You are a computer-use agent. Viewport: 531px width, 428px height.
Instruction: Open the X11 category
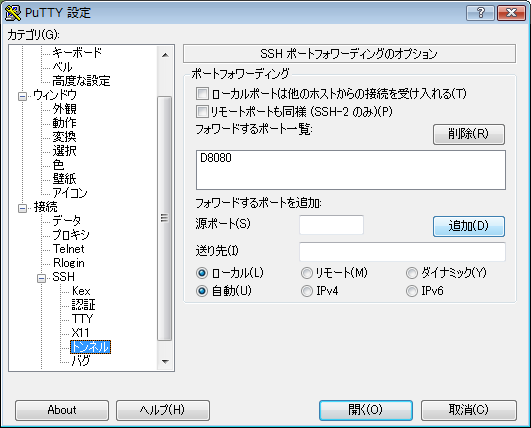pos(80,333)
